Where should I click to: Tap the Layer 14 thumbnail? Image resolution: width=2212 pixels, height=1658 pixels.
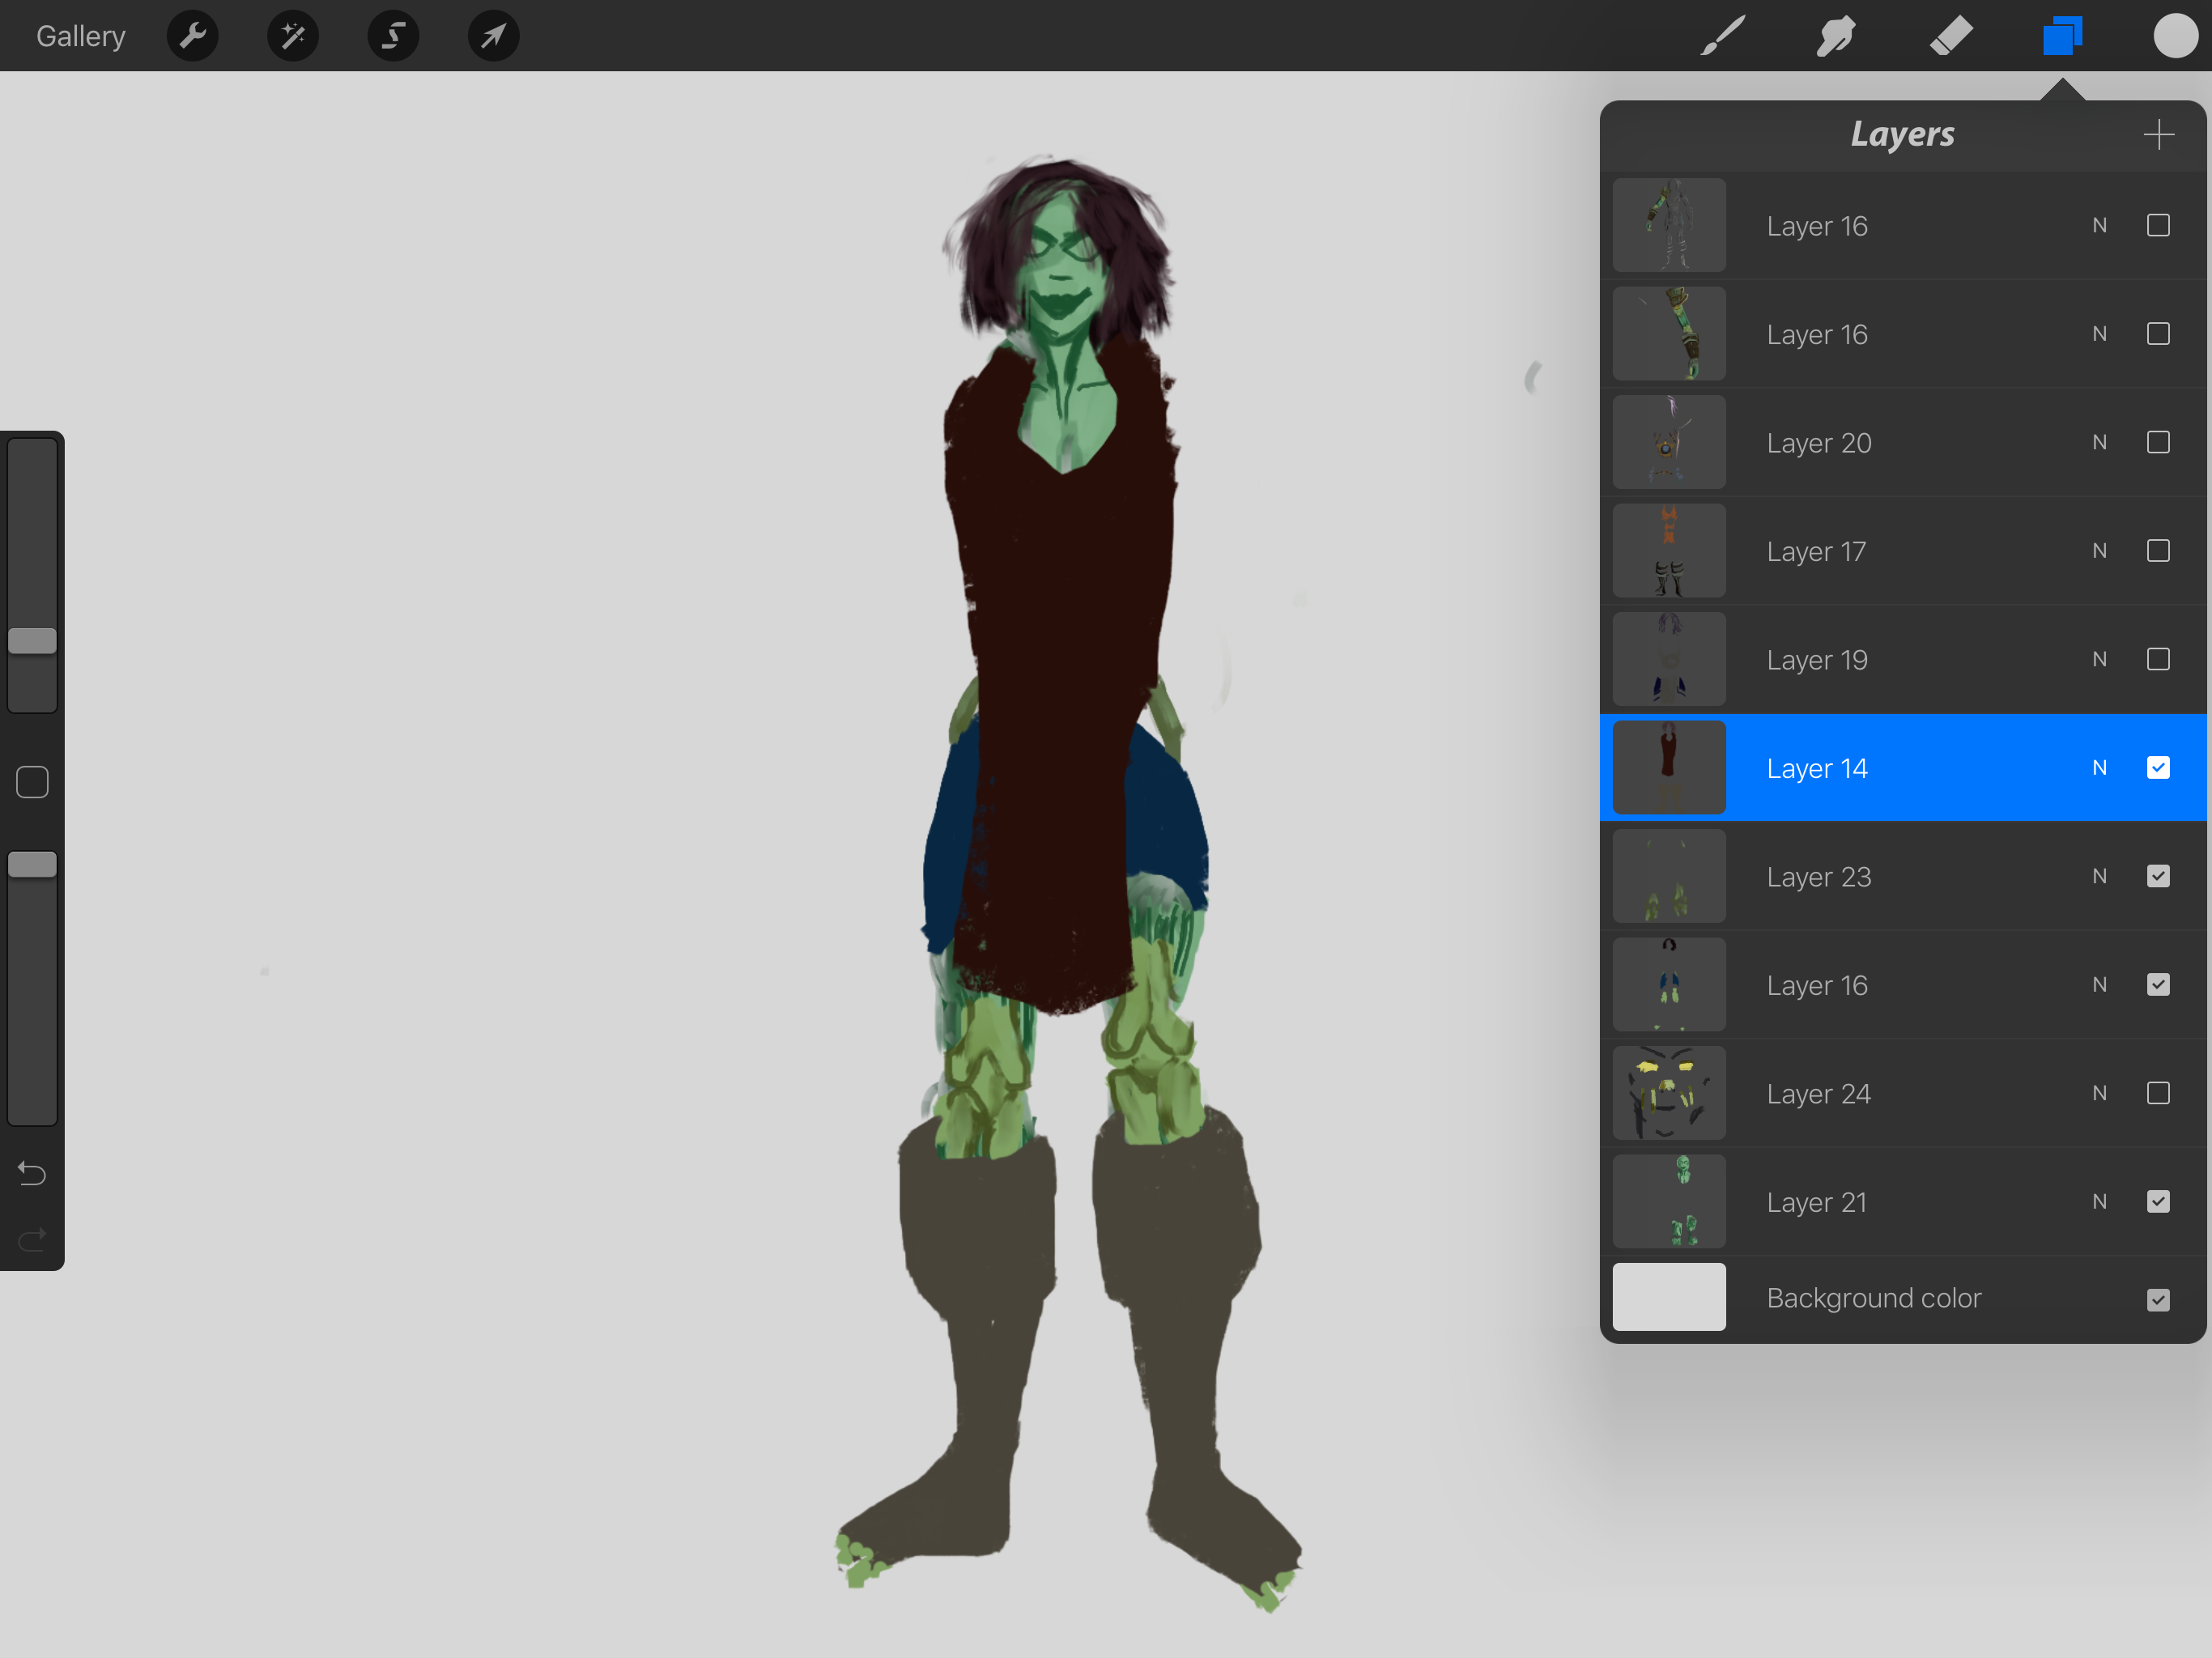(1669, 768)
